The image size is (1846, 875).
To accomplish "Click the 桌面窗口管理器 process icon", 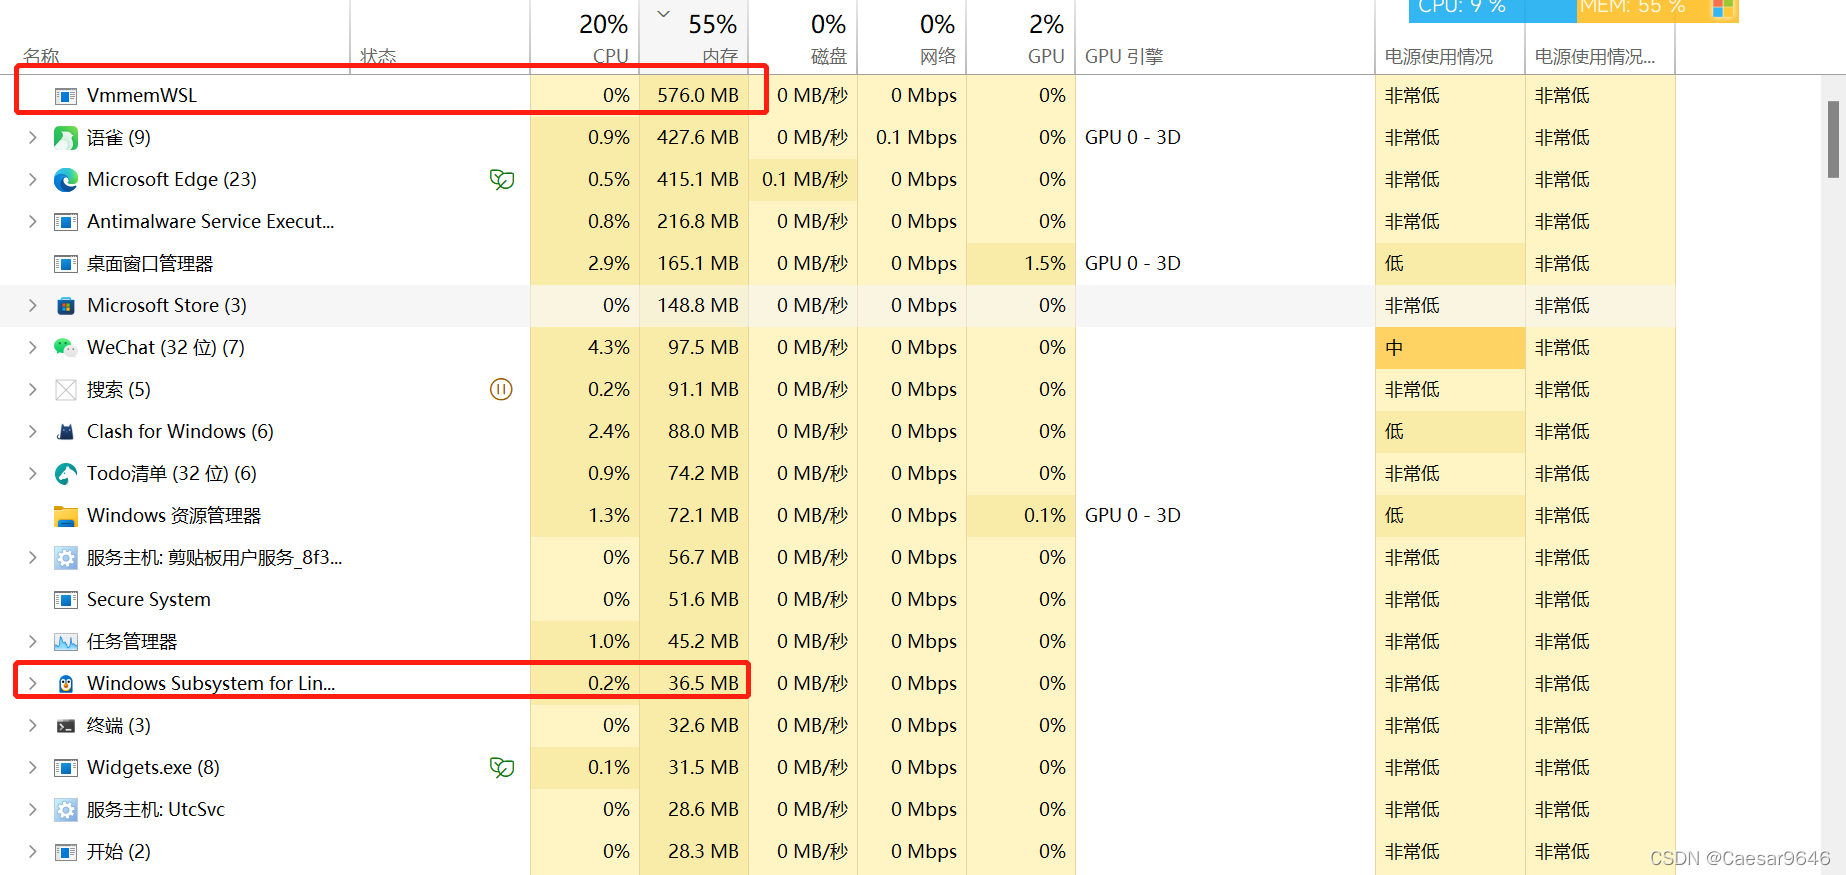I will (x=66, y=264).
